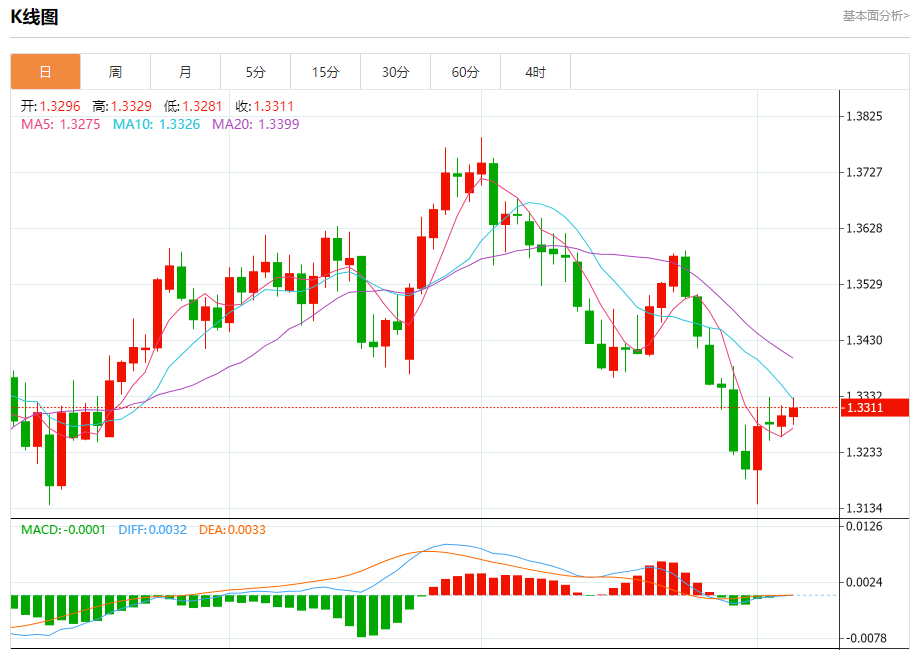
Task: Click the DIFF:0.0032 indicator label
Action: (153, 529)
